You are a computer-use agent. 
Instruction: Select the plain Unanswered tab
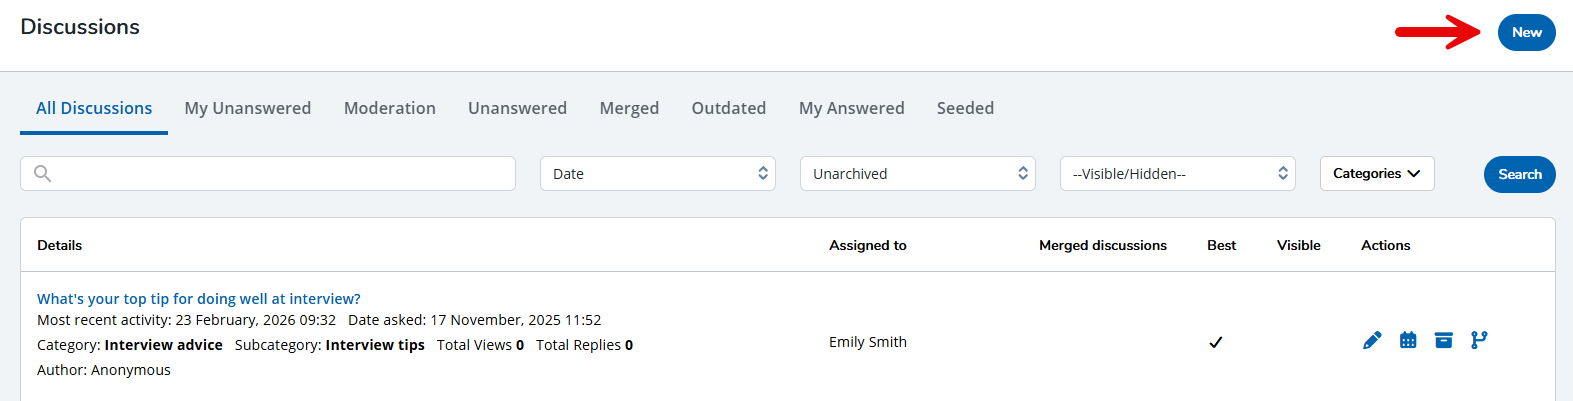(x=517, y=108)
